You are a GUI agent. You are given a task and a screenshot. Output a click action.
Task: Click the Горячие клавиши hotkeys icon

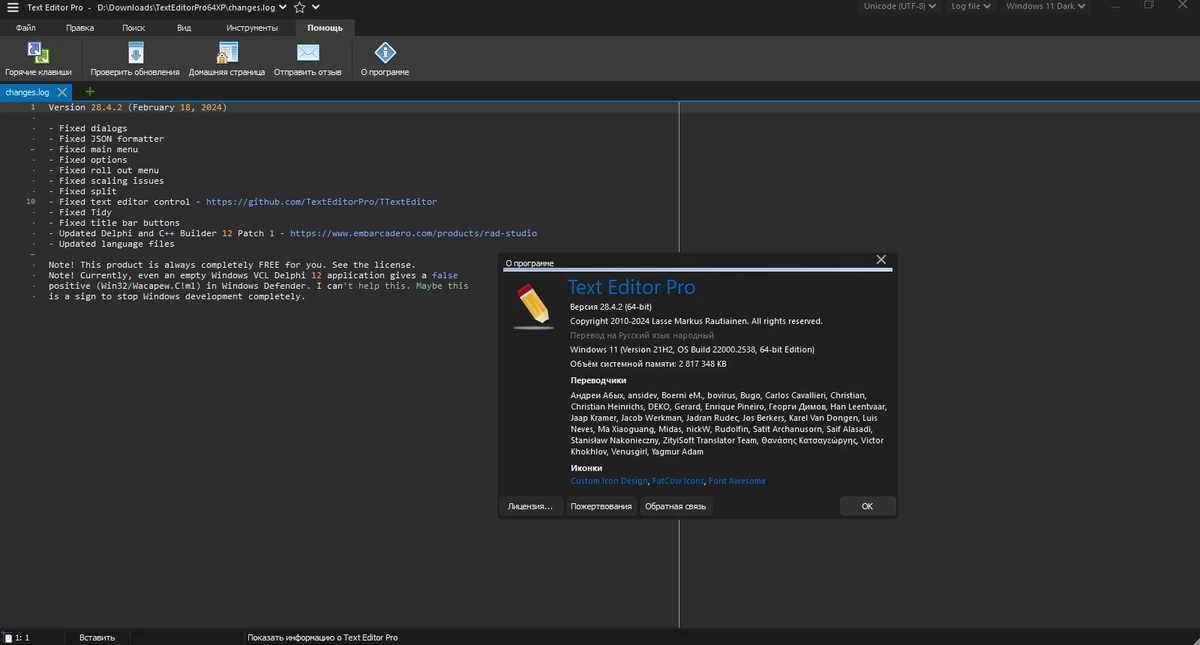point(38,52)
